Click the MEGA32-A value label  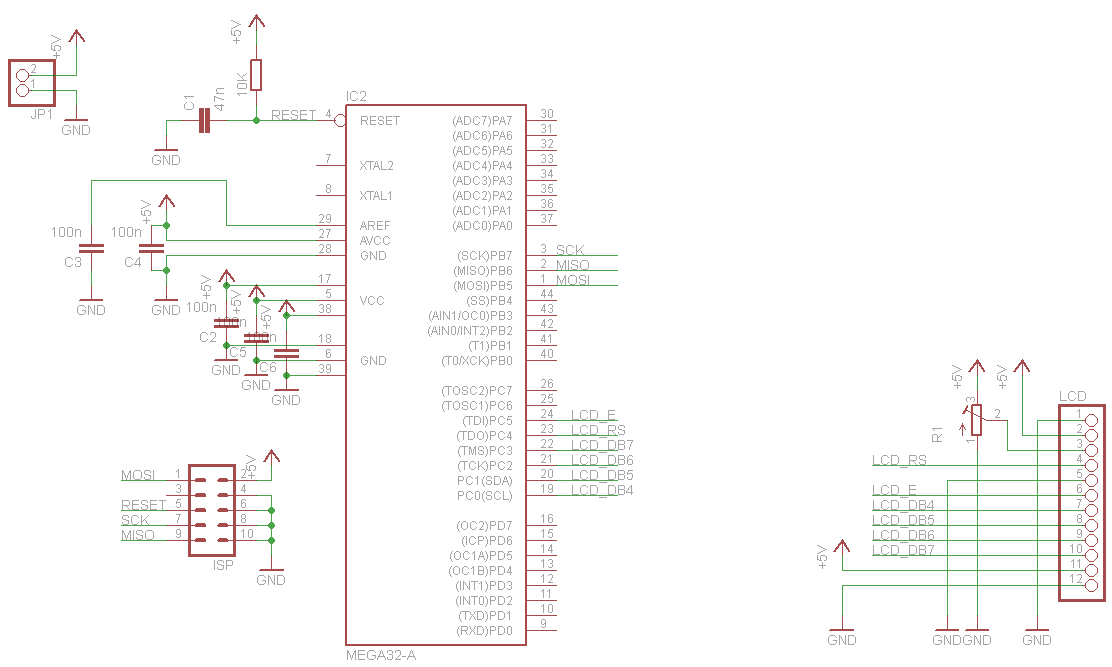(x=381, y=655)
